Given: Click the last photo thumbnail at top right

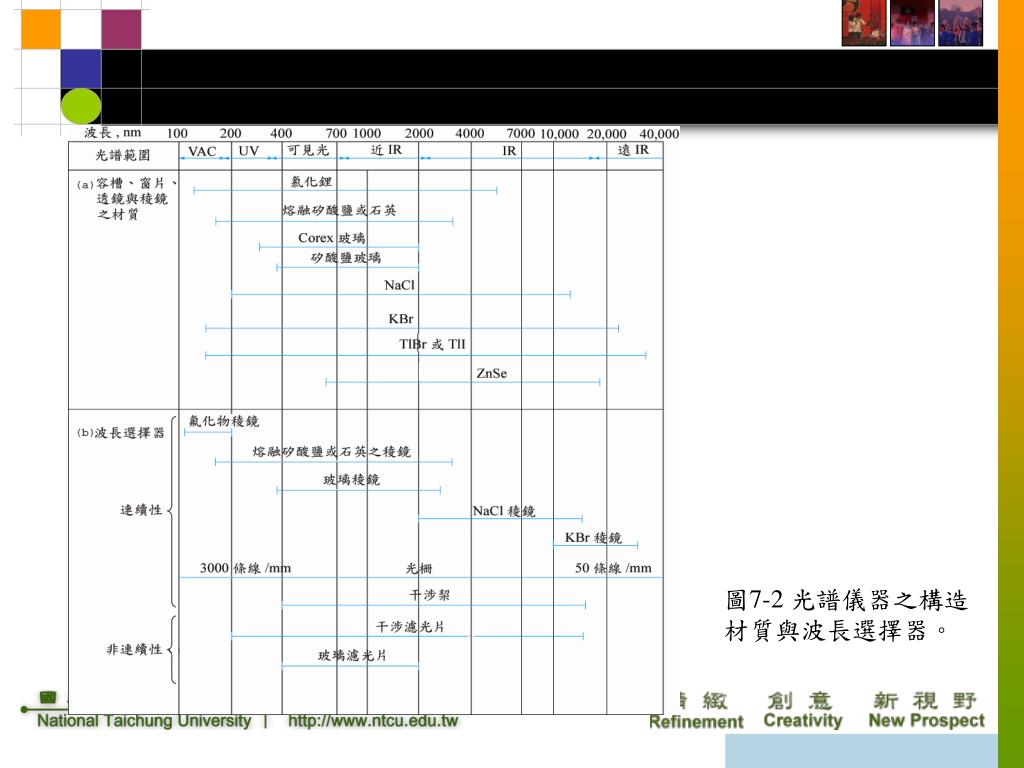Looking at the screenshot, I should click(961, 23).
